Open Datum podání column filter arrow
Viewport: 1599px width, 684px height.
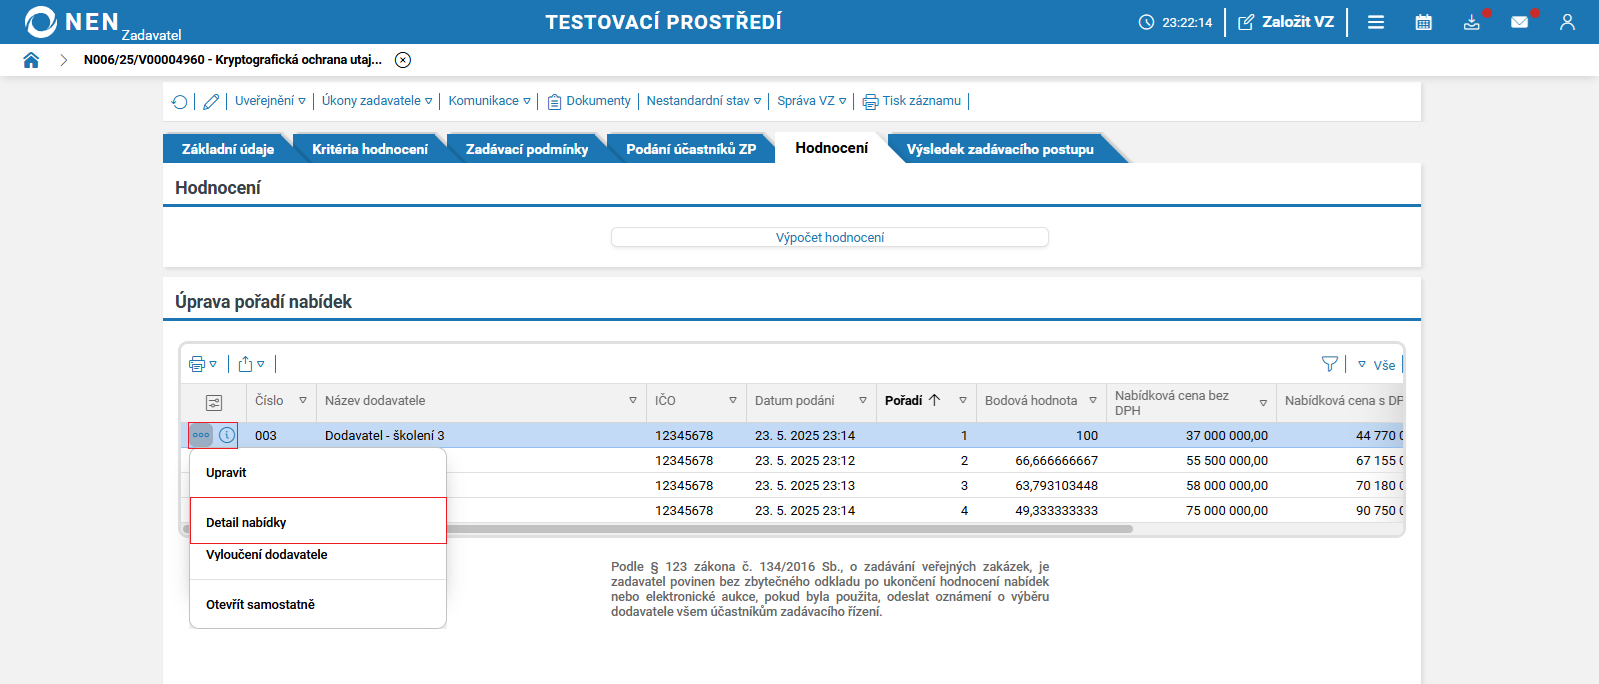coord(863,400)
